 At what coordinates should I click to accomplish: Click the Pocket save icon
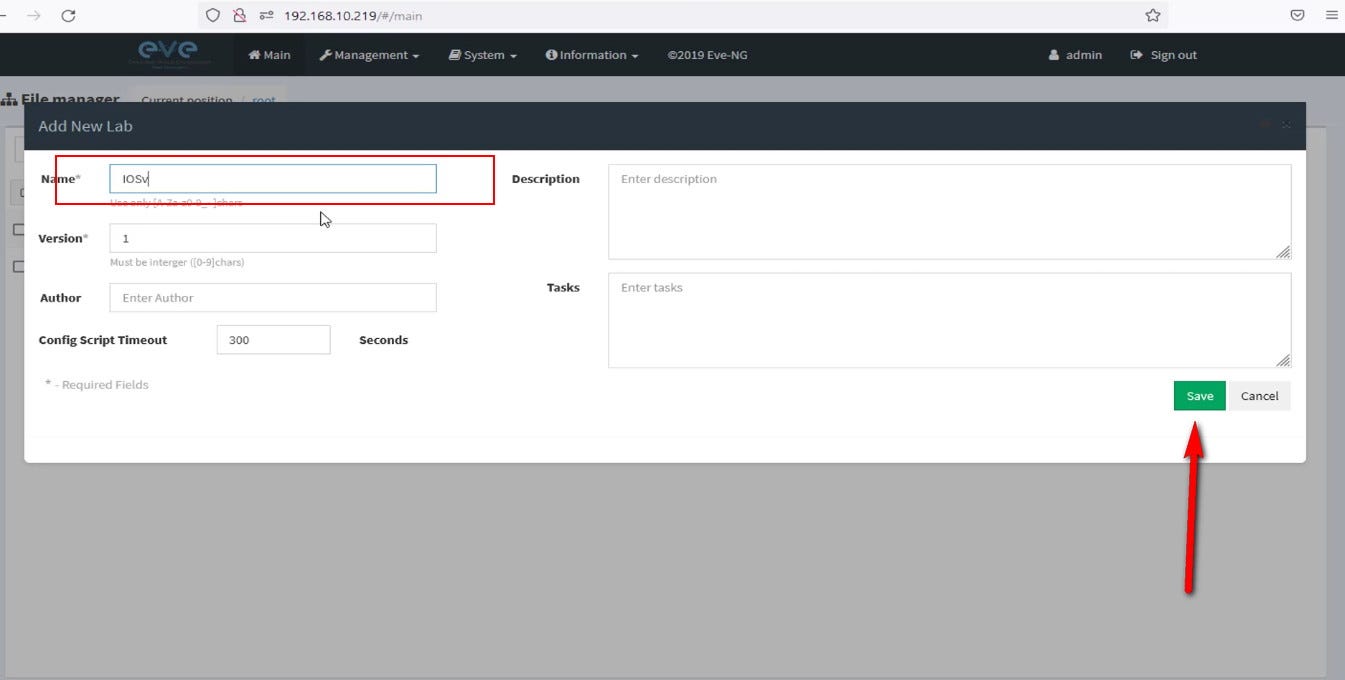pos(1297,16)
